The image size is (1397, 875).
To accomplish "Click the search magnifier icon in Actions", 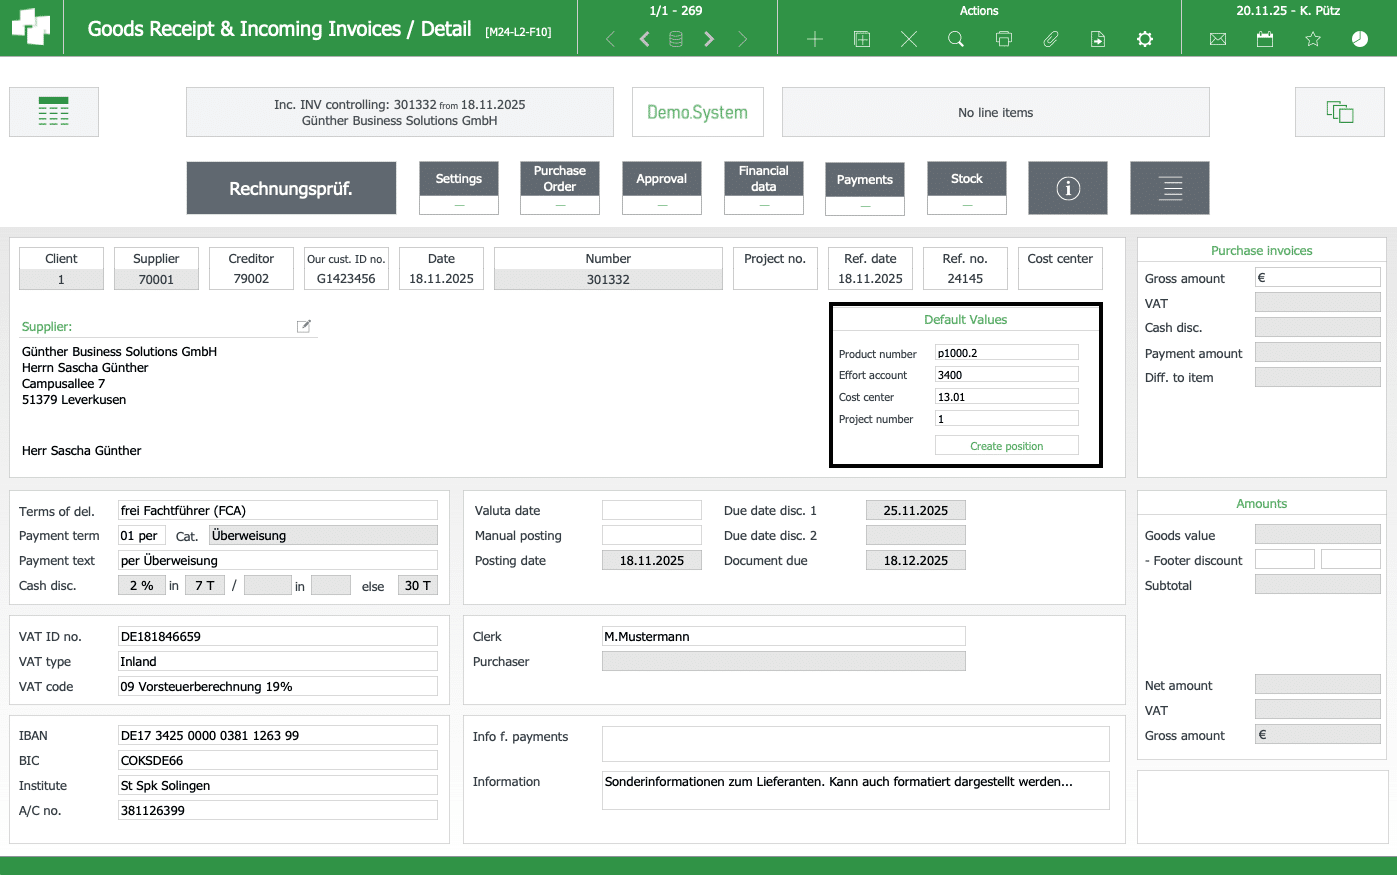I will tap(956, 39).
